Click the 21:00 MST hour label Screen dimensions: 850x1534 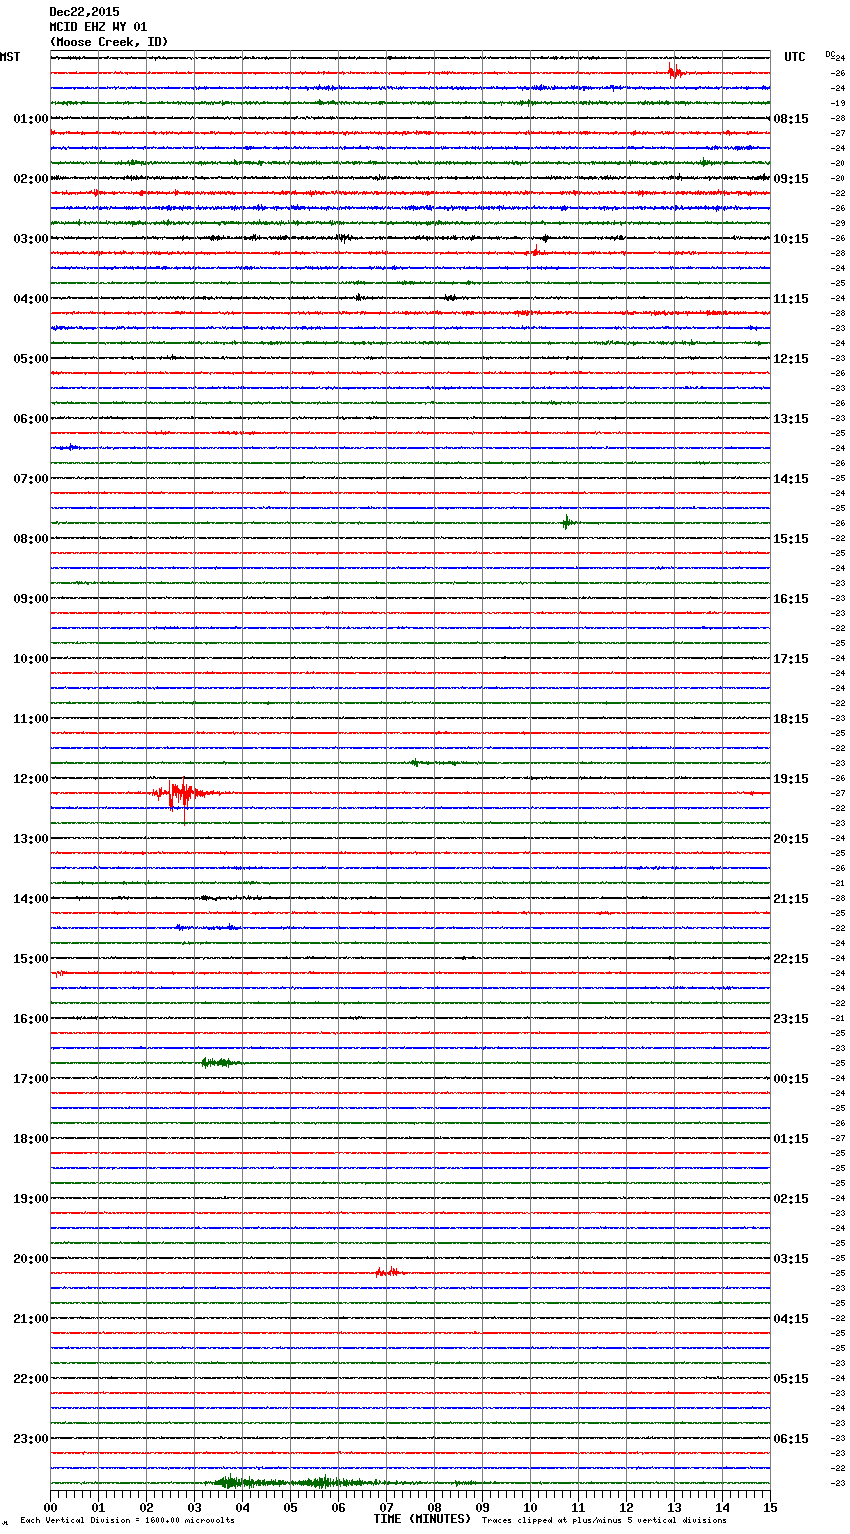pos(30,1319)
